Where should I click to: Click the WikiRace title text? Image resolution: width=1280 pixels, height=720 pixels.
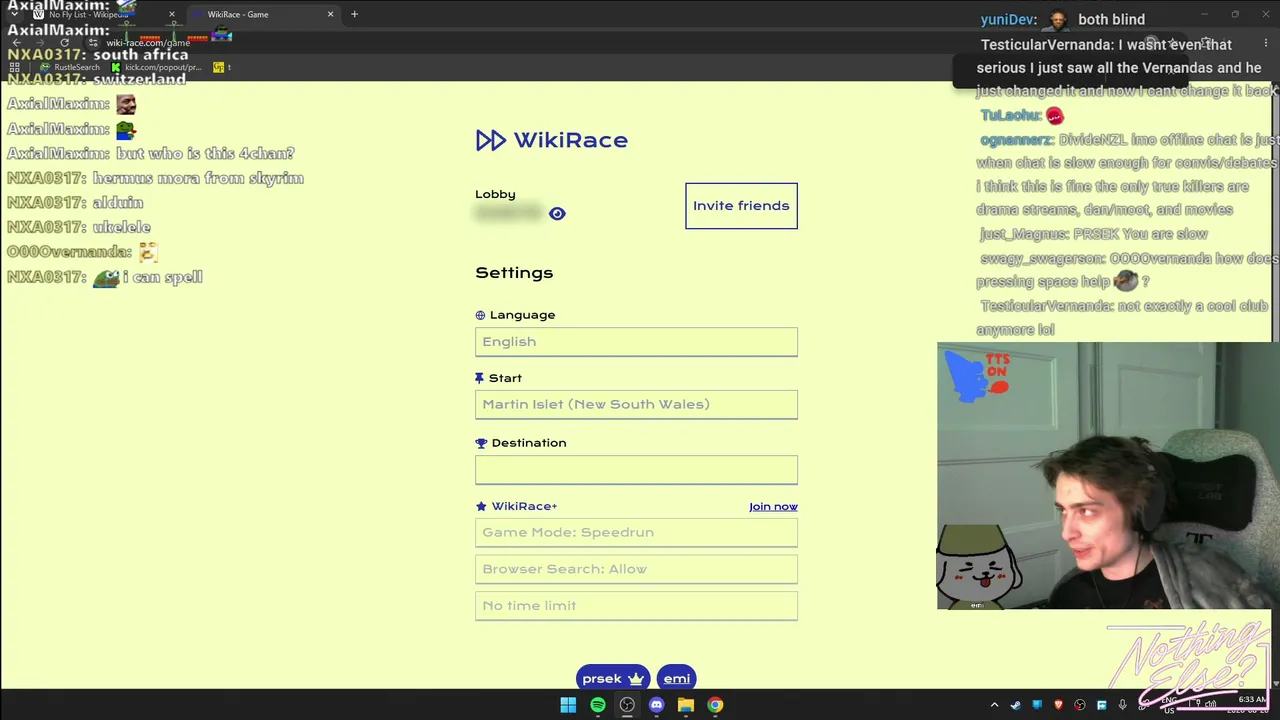(x=571, y=140)
